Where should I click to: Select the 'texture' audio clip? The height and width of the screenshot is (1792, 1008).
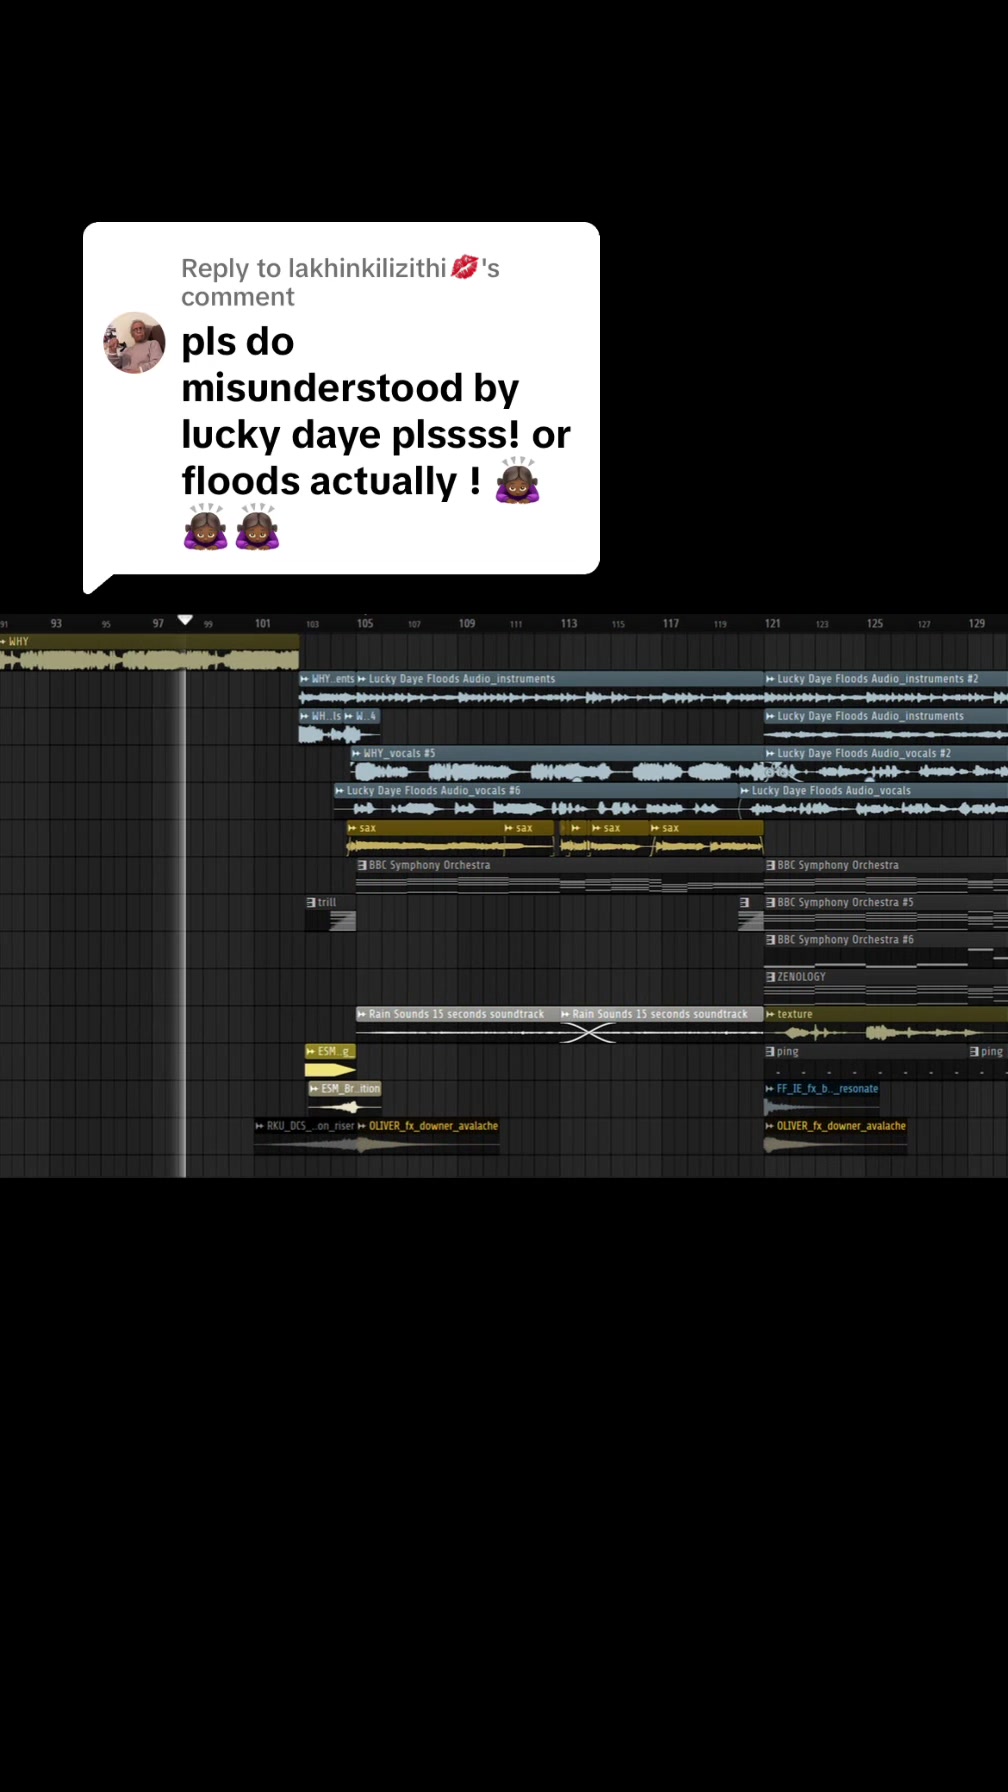pyautogui.click(x=886, y=1025)
